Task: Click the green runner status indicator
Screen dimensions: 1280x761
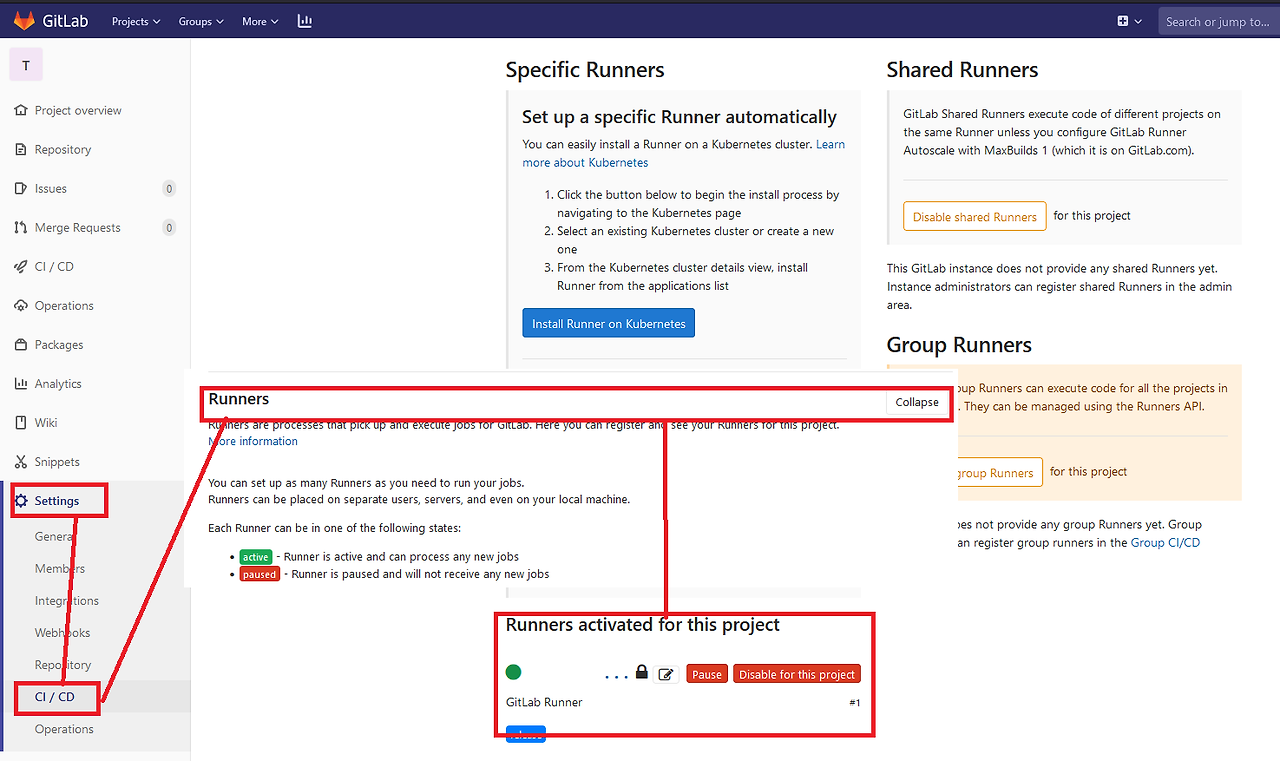Action: pyautogui.click(x=513, y=673)
